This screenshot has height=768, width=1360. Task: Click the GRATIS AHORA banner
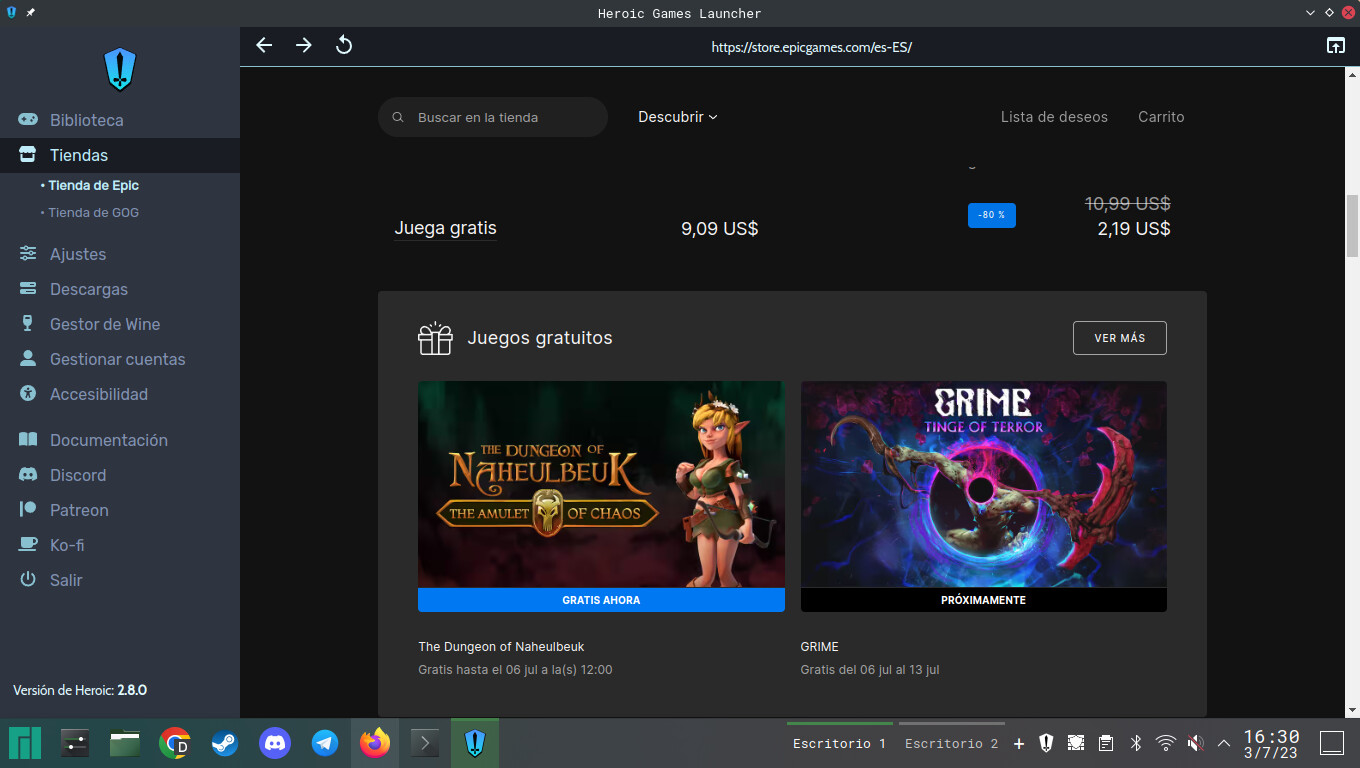pos(601,600)
